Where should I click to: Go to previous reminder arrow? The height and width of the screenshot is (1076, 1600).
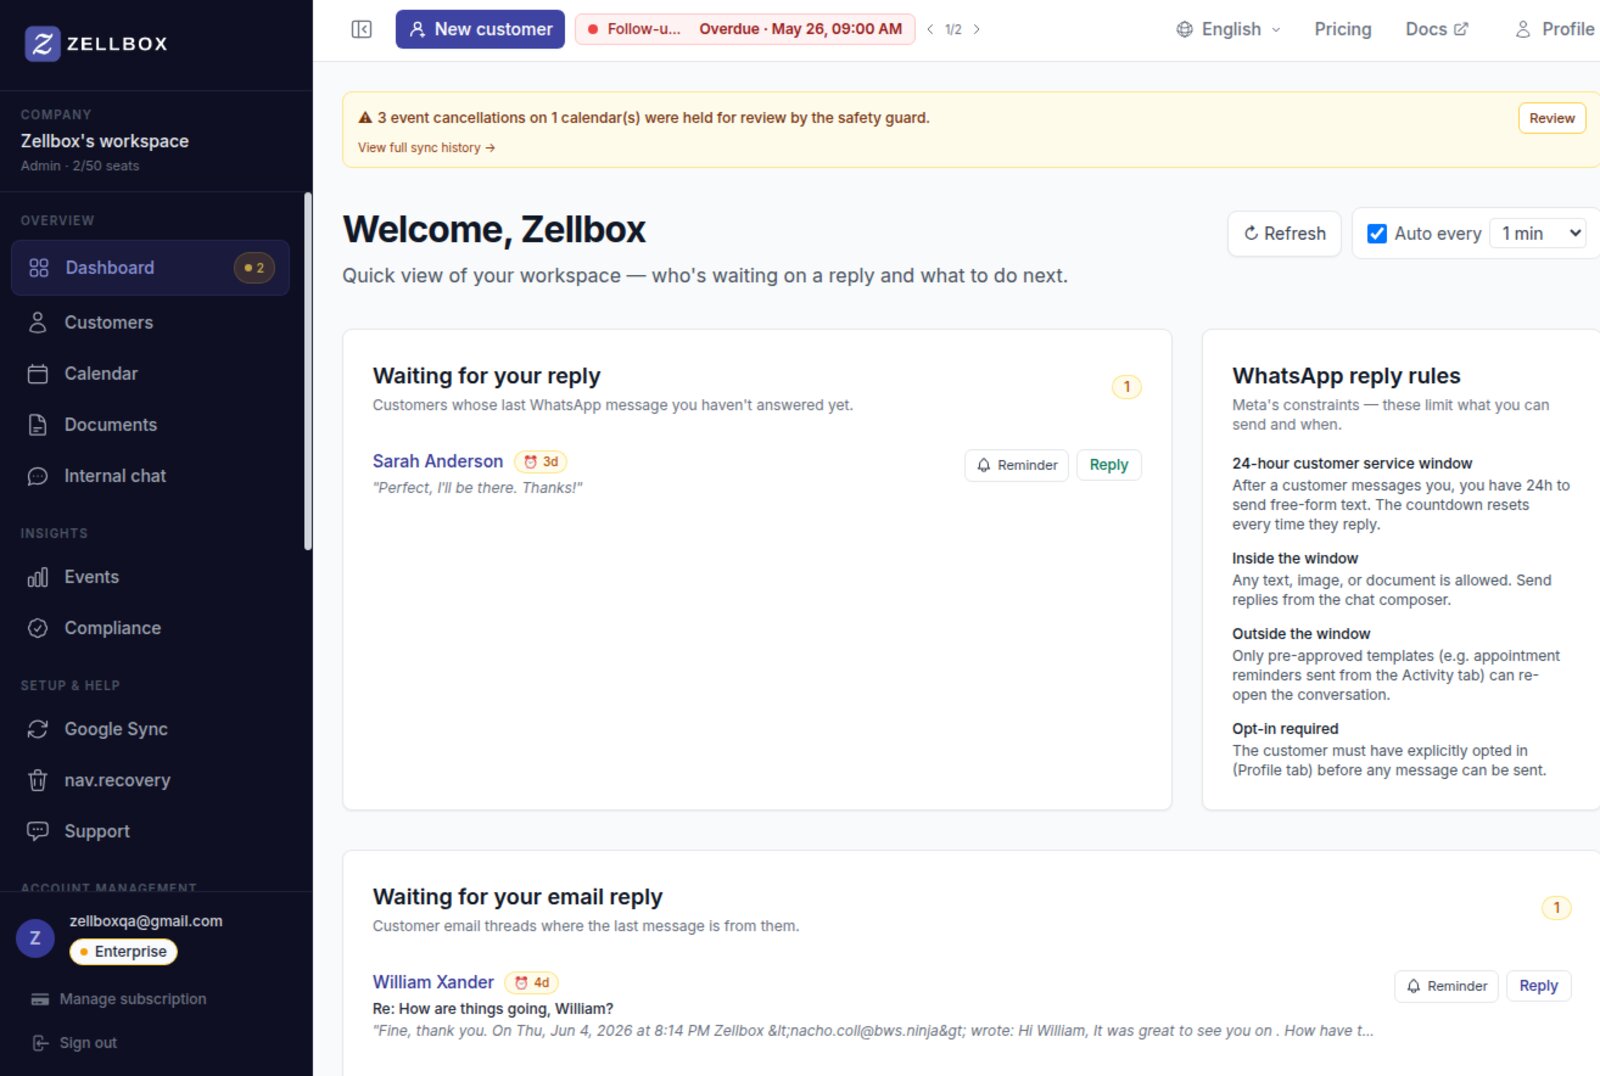pos(930,29)
